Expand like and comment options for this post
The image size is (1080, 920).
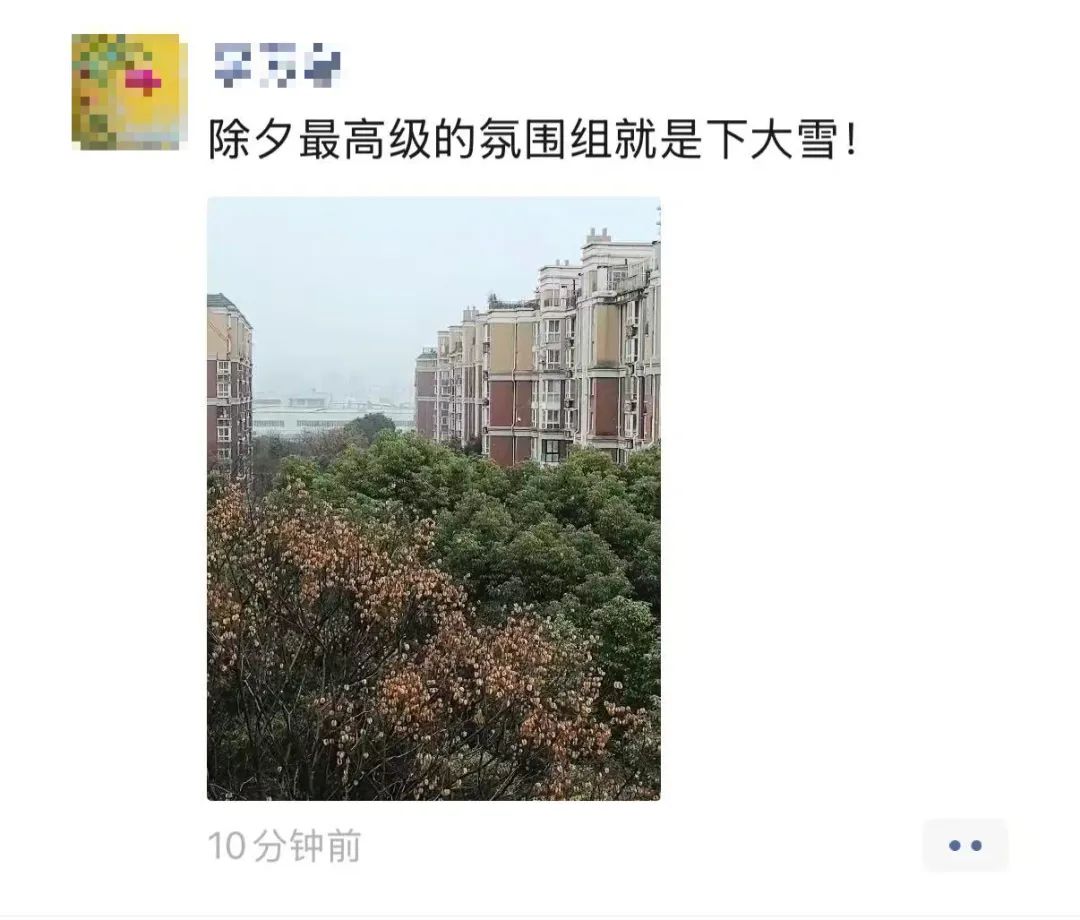[x=965, y=845]
